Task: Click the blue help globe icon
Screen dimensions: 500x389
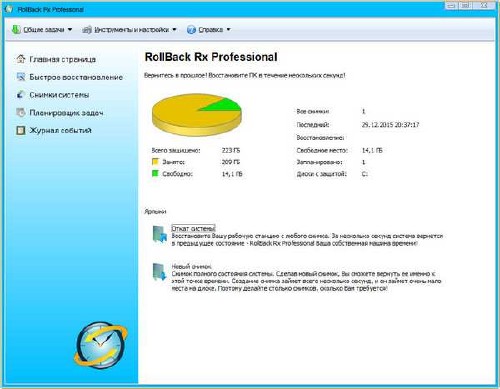Action: (x=191, y=30)
